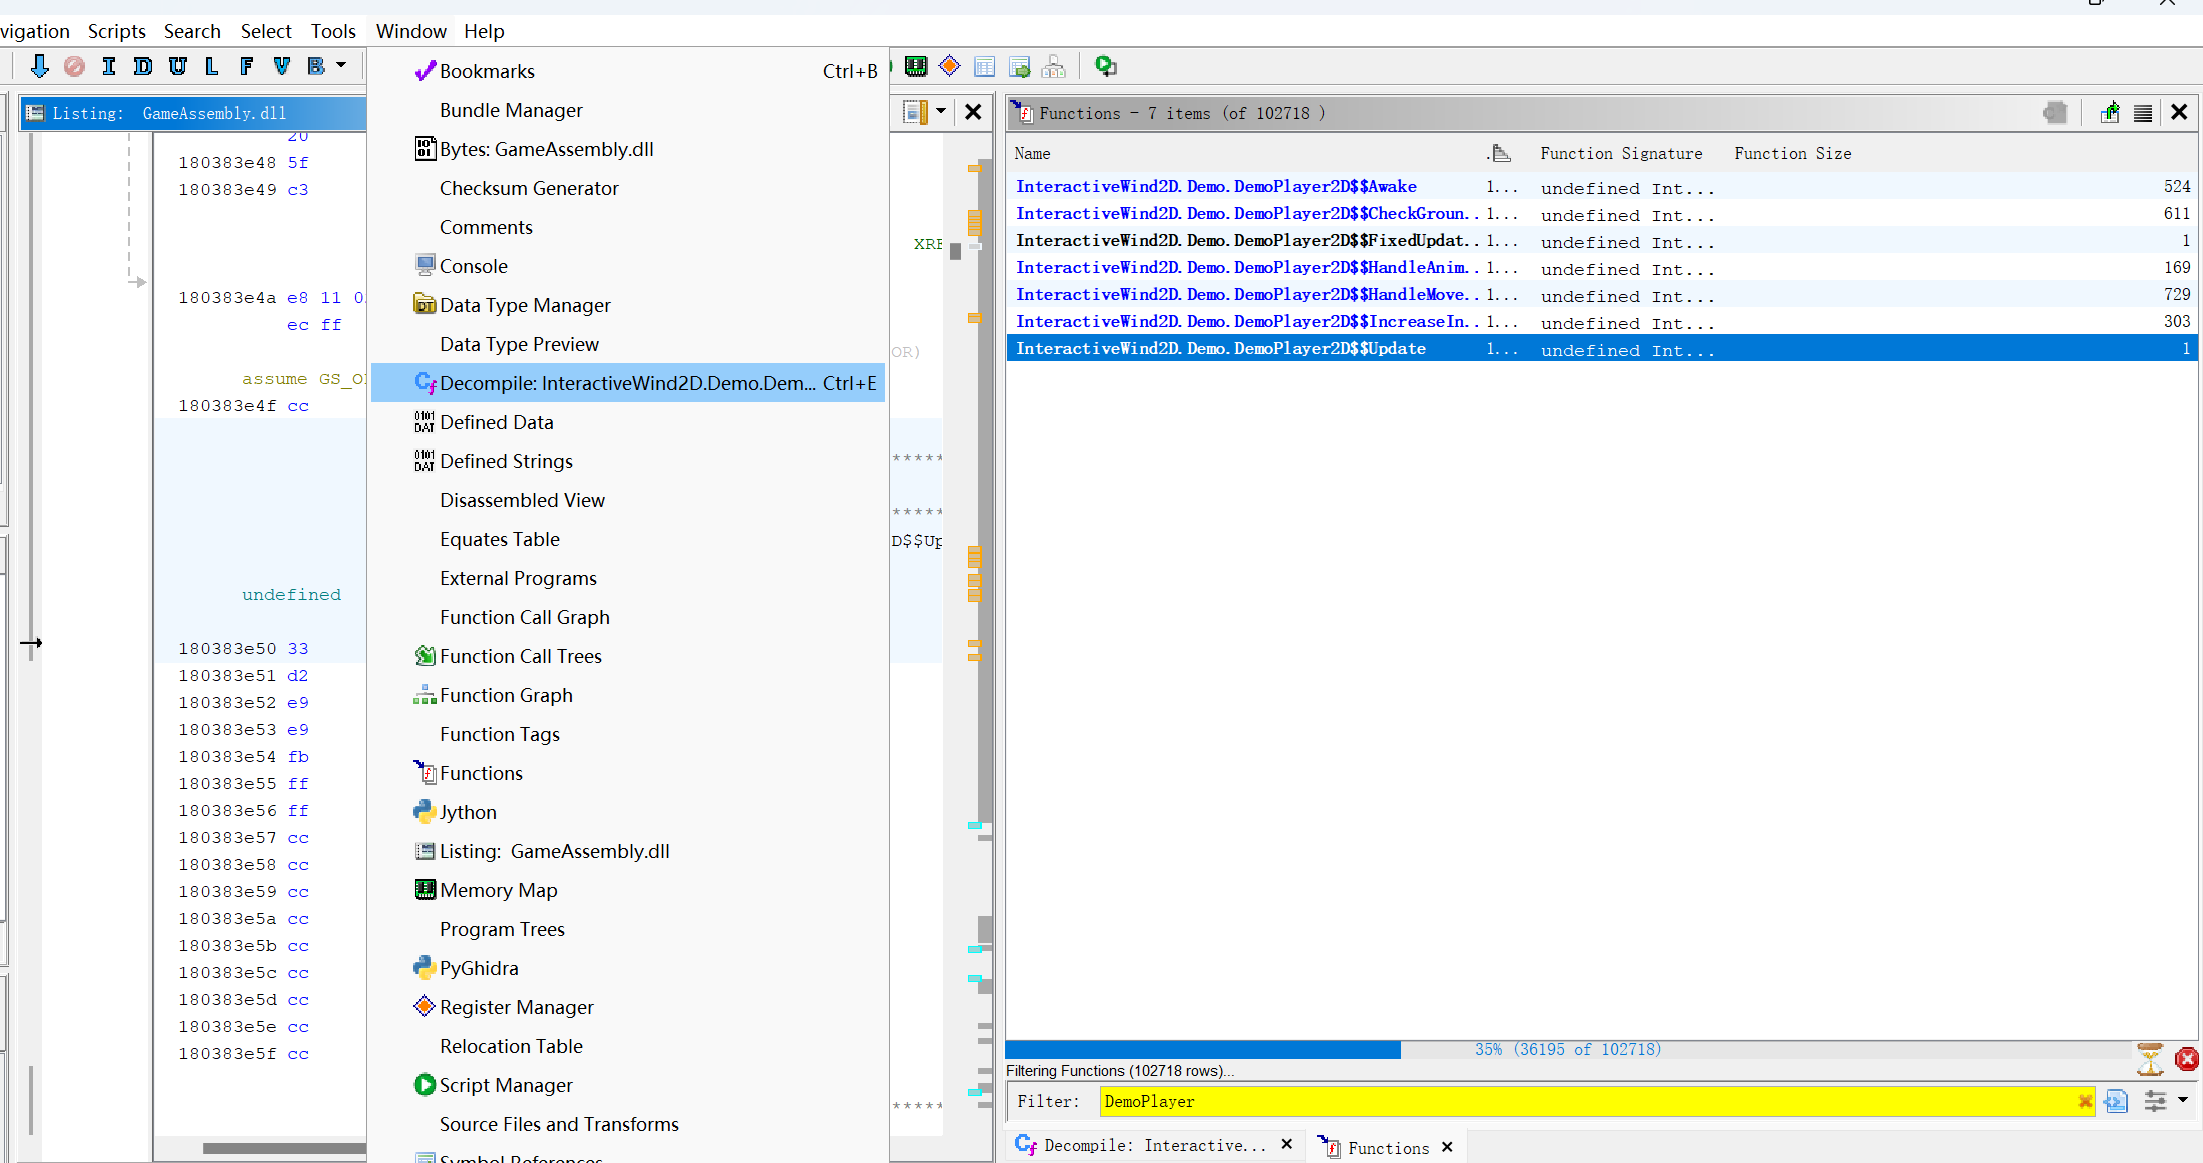Click the export selection icon in Functions panel
The width and height of the screenshot is (2203, 1163).
(x=2109, y=113)
